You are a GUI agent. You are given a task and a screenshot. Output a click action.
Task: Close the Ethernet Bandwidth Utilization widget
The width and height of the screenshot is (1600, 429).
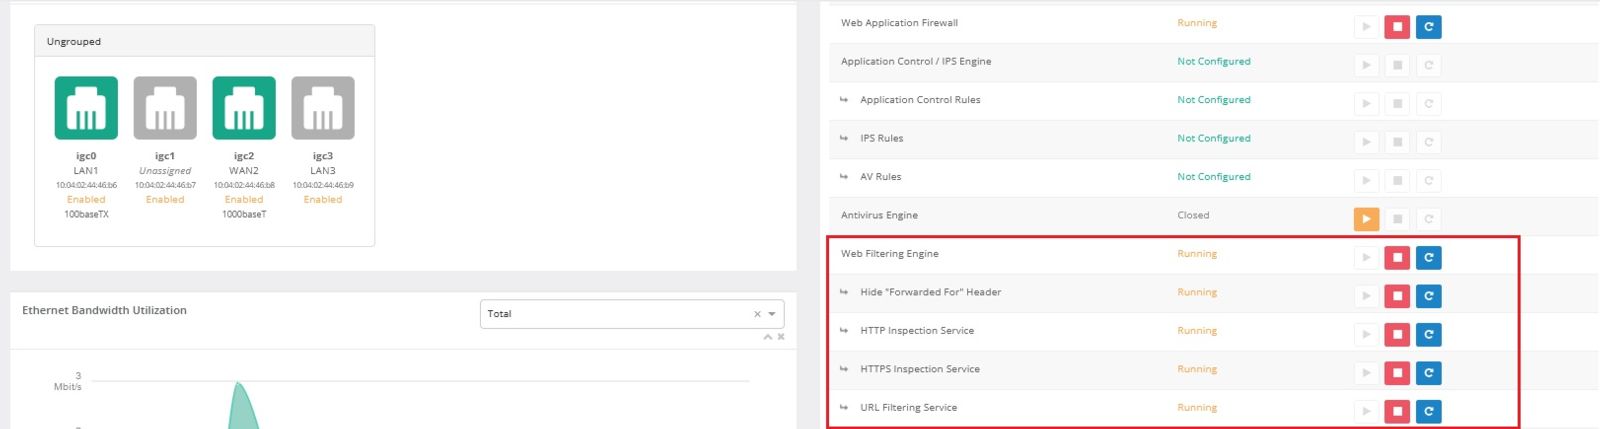[781, 337]
